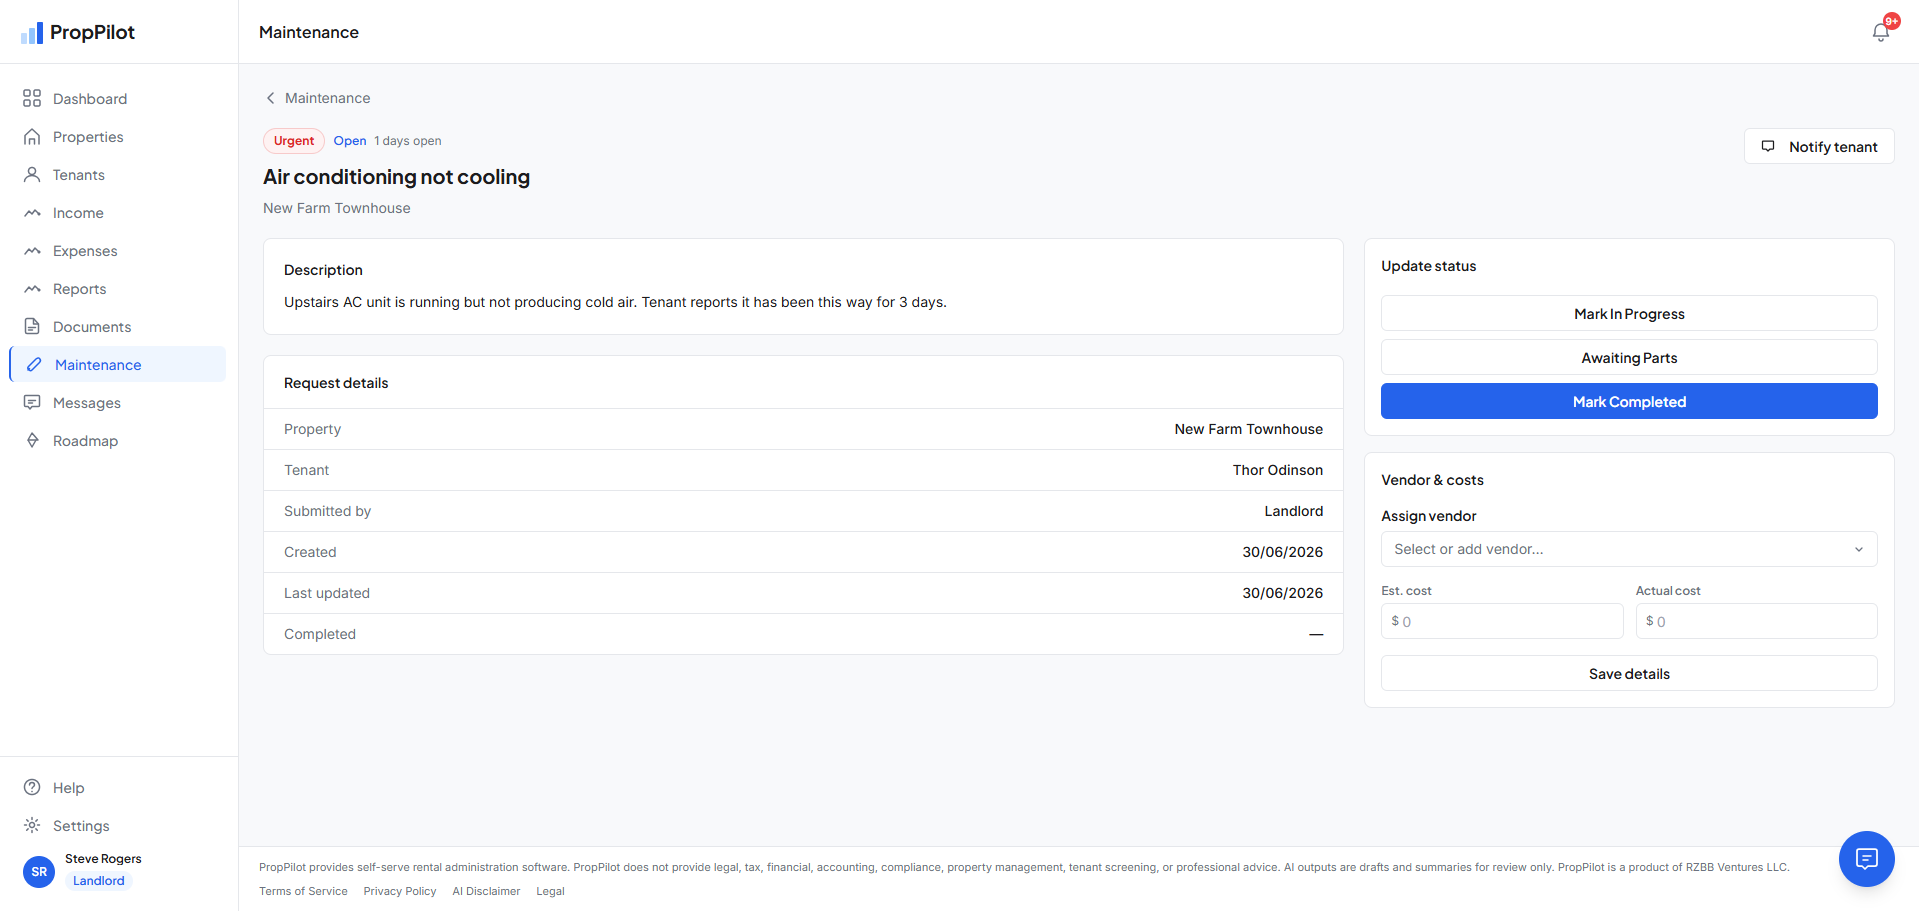Screen dimensions: 1919x911
Task: Open Help from the sidebar
Action: coord(118,787)
